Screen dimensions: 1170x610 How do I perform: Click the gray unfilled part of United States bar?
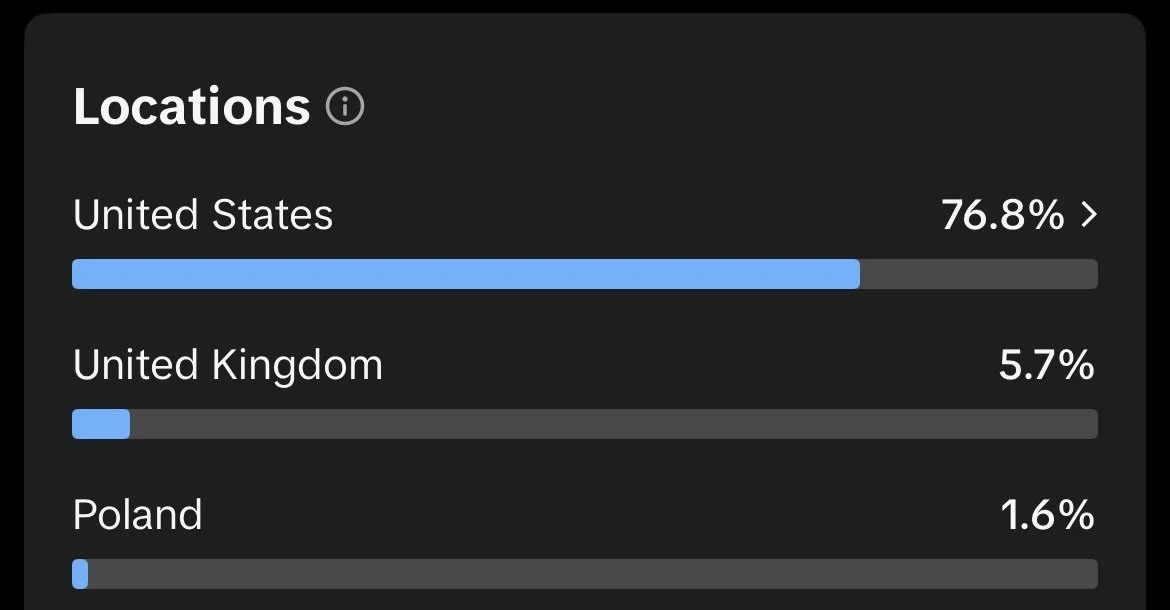coord(978,274)
